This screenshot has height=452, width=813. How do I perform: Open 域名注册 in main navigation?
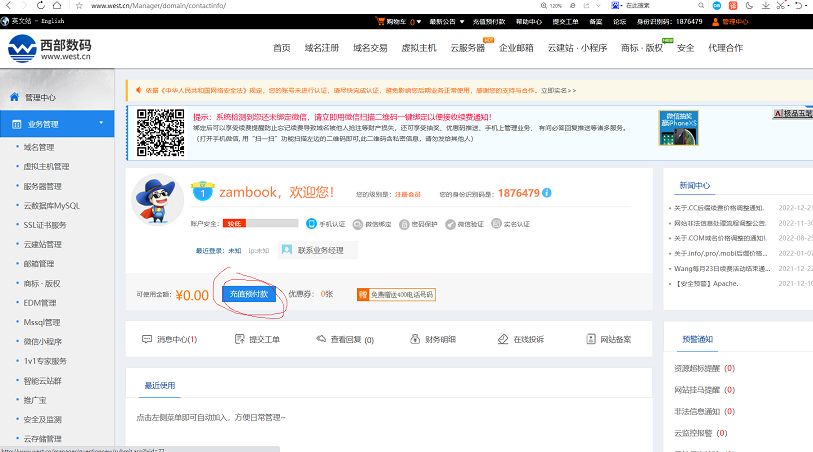click(321, 48)
